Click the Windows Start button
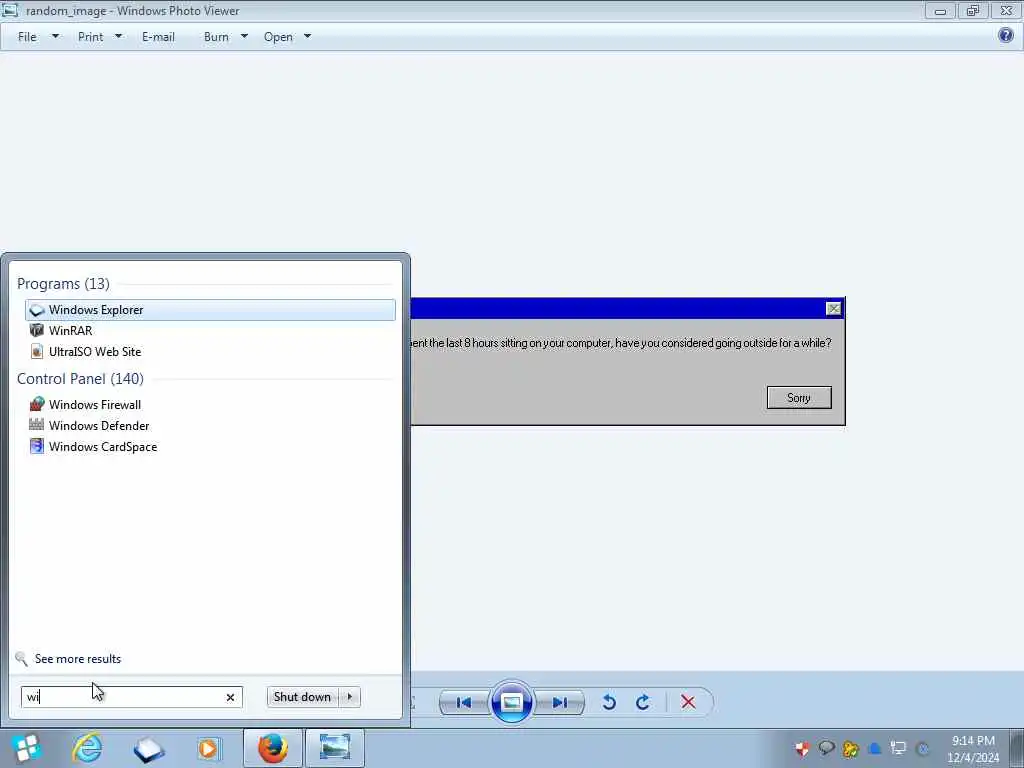 pyautogui.click(x=26, y=748)
